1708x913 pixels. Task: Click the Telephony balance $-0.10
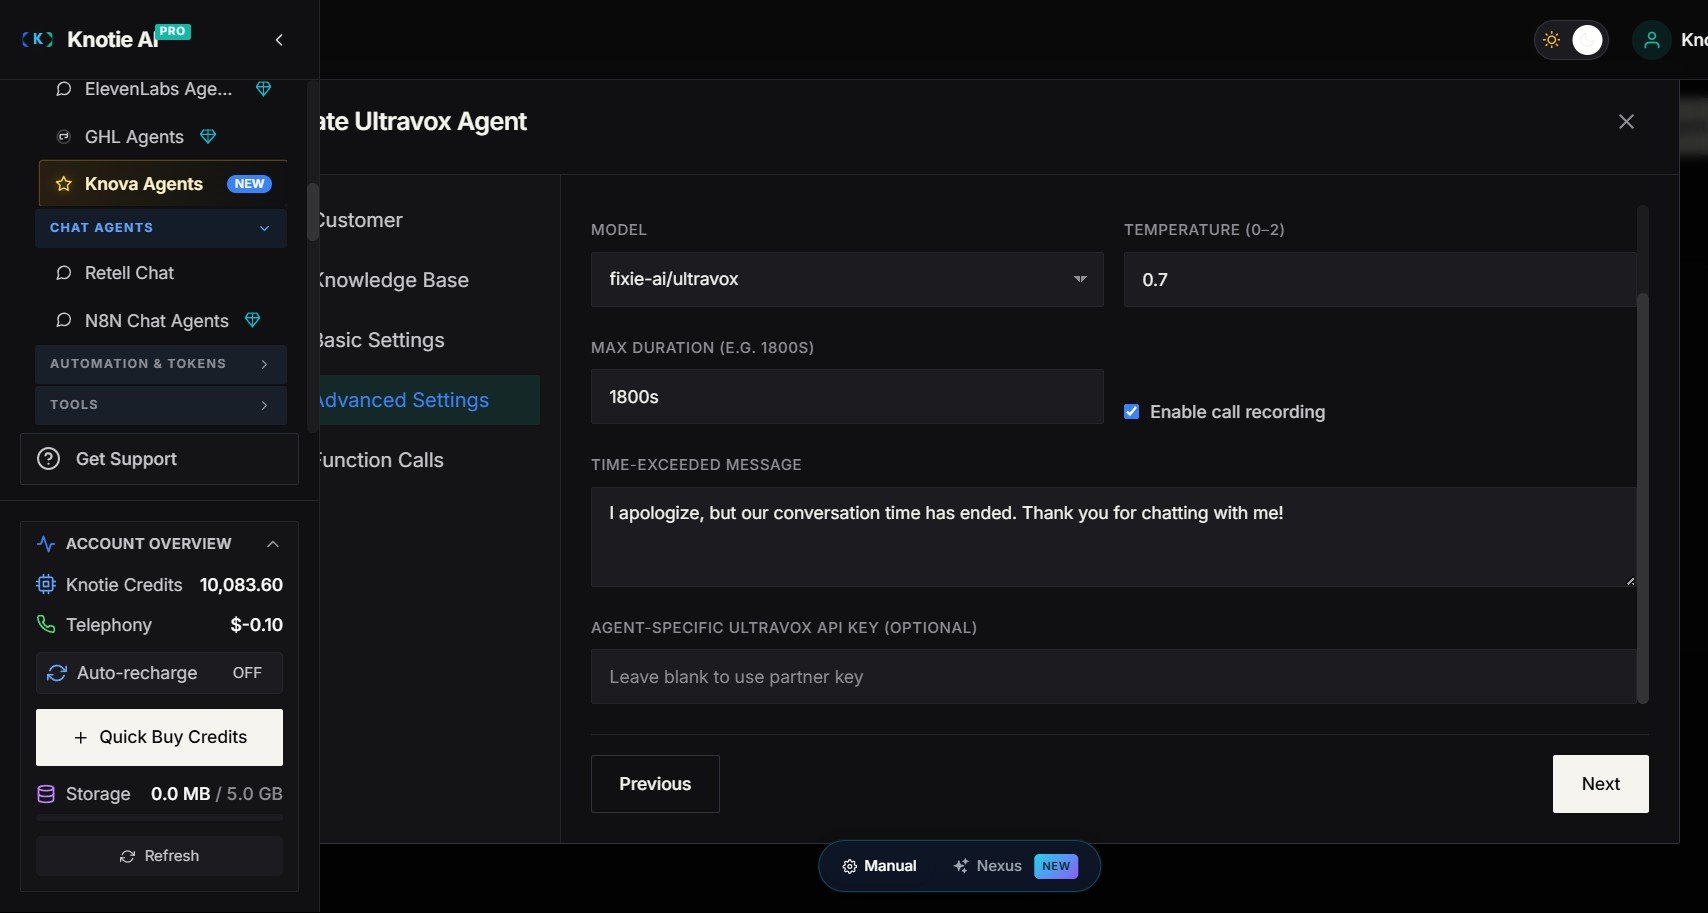pyautogui.click(x=256, y=624)
